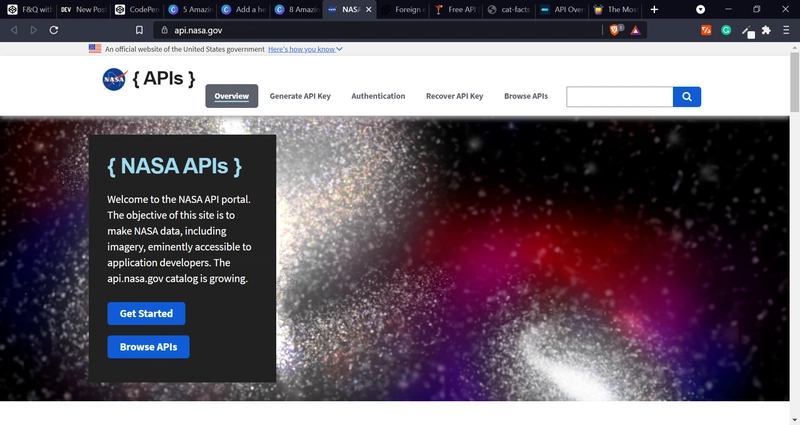The width and height of the screenshot is (800, 425).
Task: Switch to the "Foreign" tab
Action: pos(403,9)
